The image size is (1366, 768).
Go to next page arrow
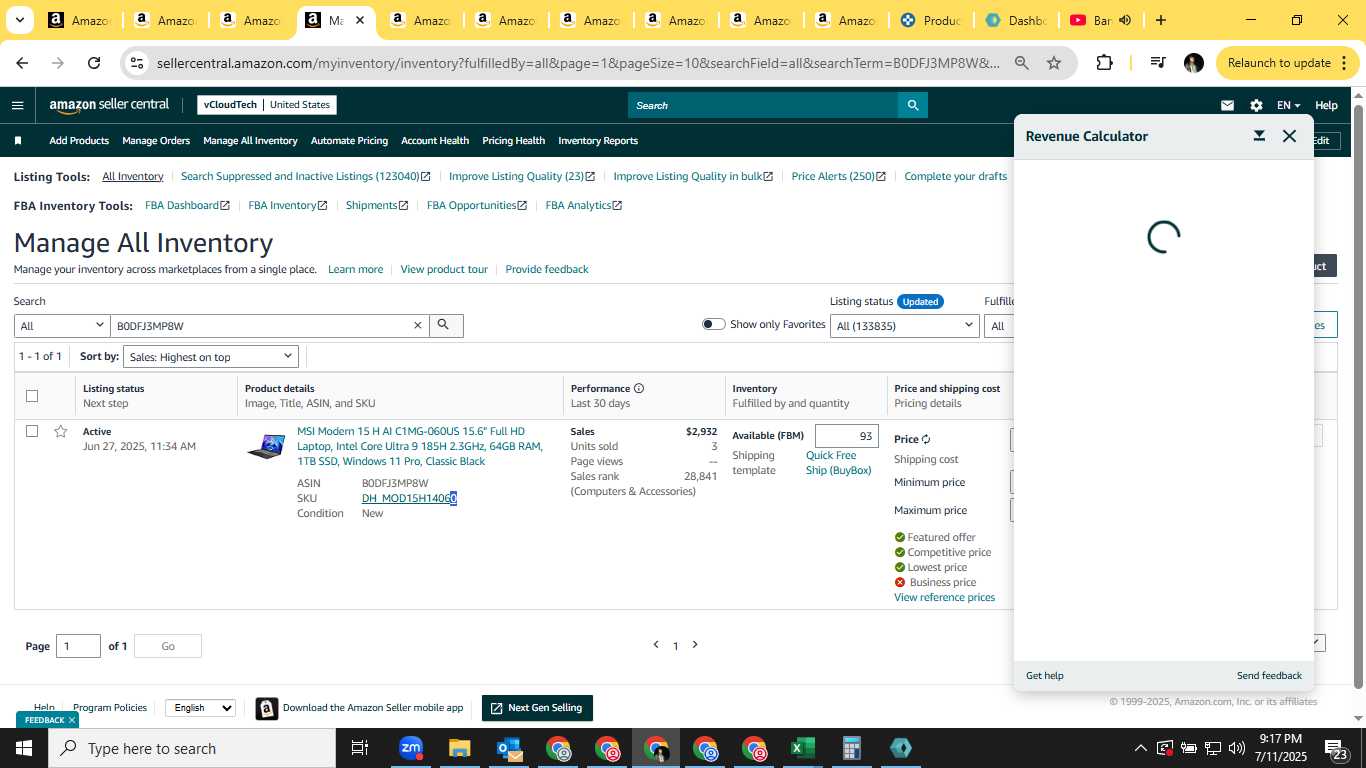click(695, 645)
